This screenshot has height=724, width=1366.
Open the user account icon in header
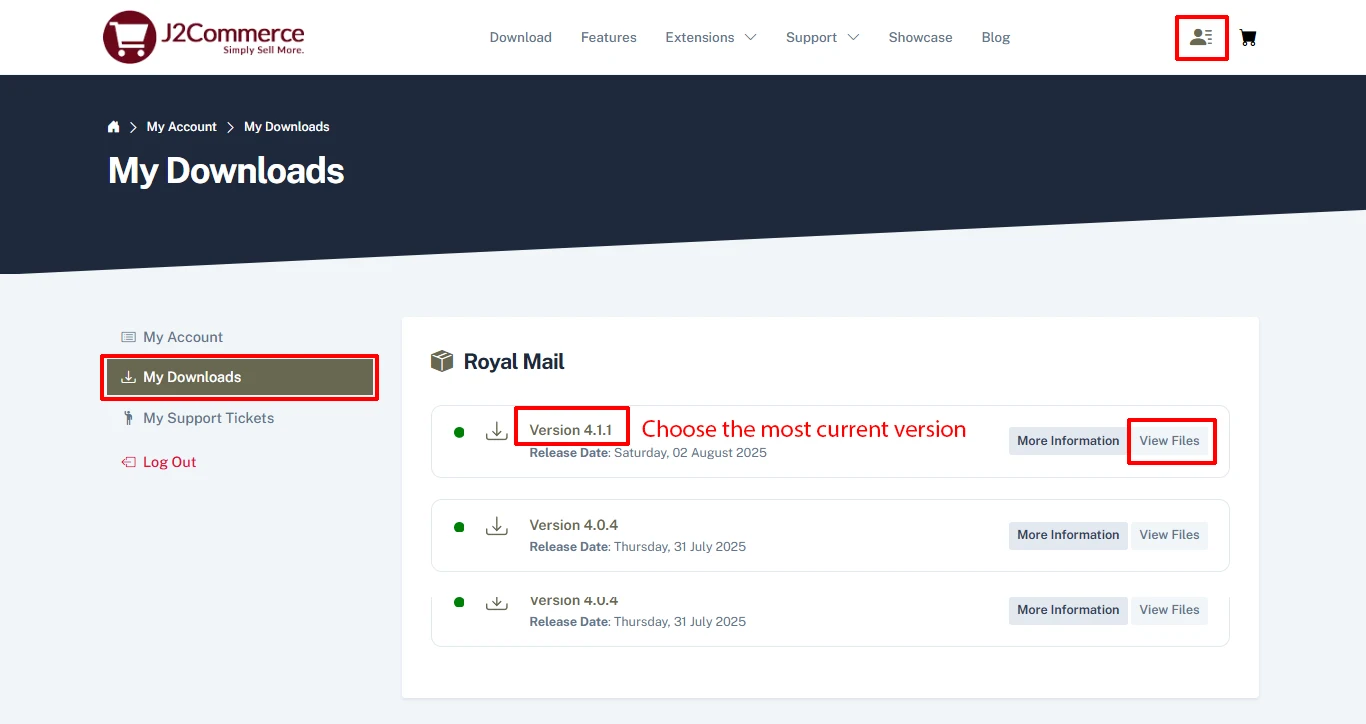[1201, 38]
